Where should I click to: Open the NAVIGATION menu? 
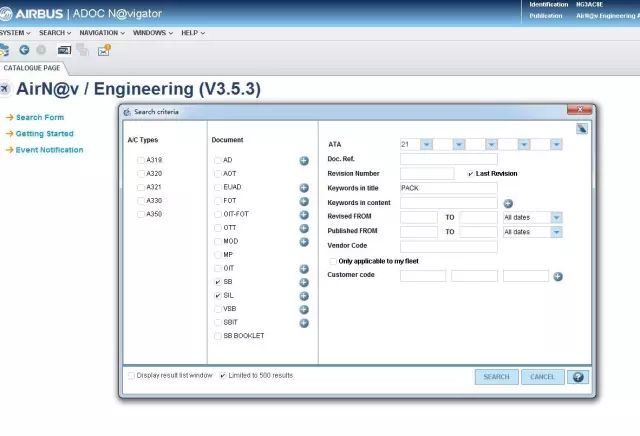point(102,33)
